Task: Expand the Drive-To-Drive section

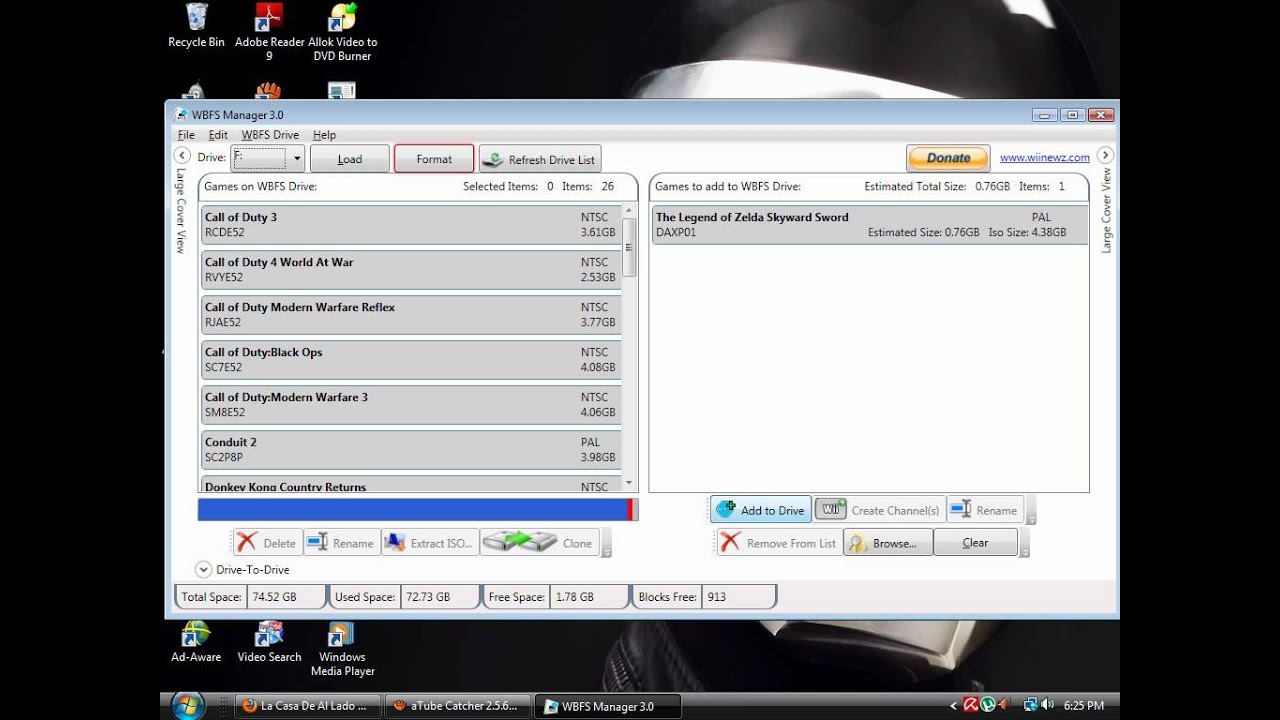Action: 203,569
